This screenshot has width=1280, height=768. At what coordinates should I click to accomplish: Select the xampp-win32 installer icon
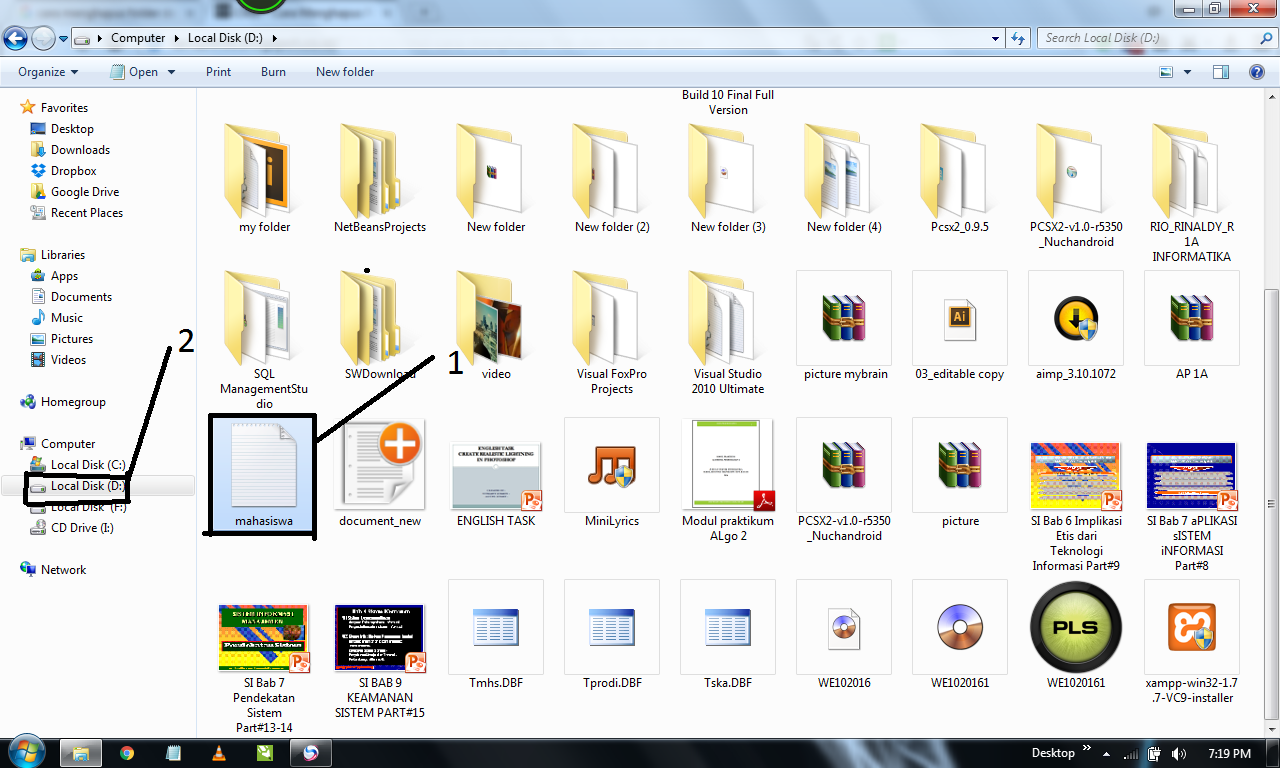pyautogui.click(x=1191, y=627)
